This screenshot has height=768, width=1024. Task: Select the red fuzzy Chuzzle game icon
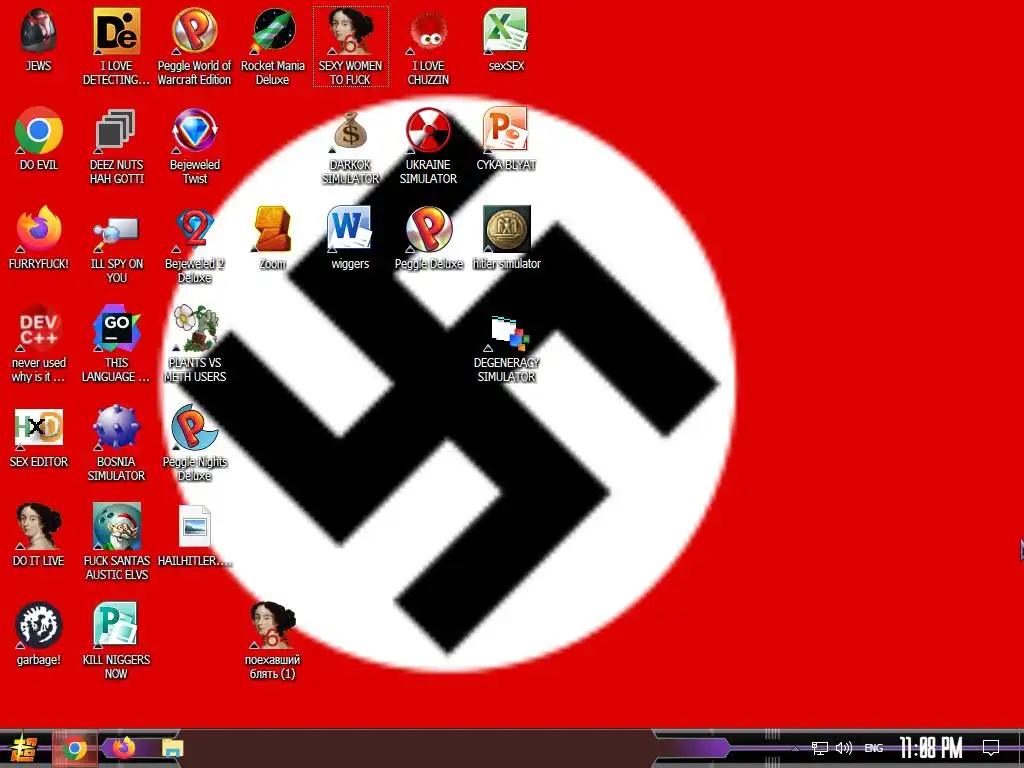pos(428,31)
